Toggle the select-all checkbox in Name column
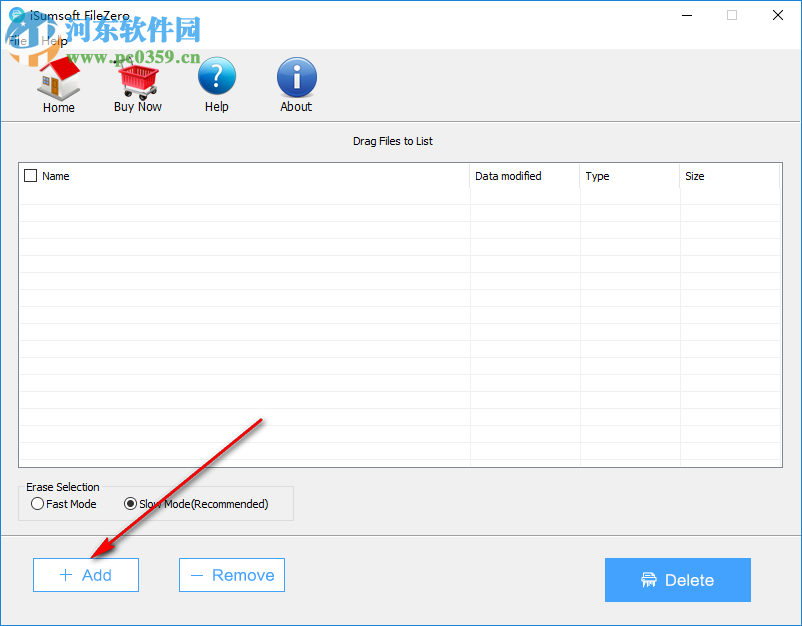This screenshot has width=802, height=626. click(x=29, y=175)
